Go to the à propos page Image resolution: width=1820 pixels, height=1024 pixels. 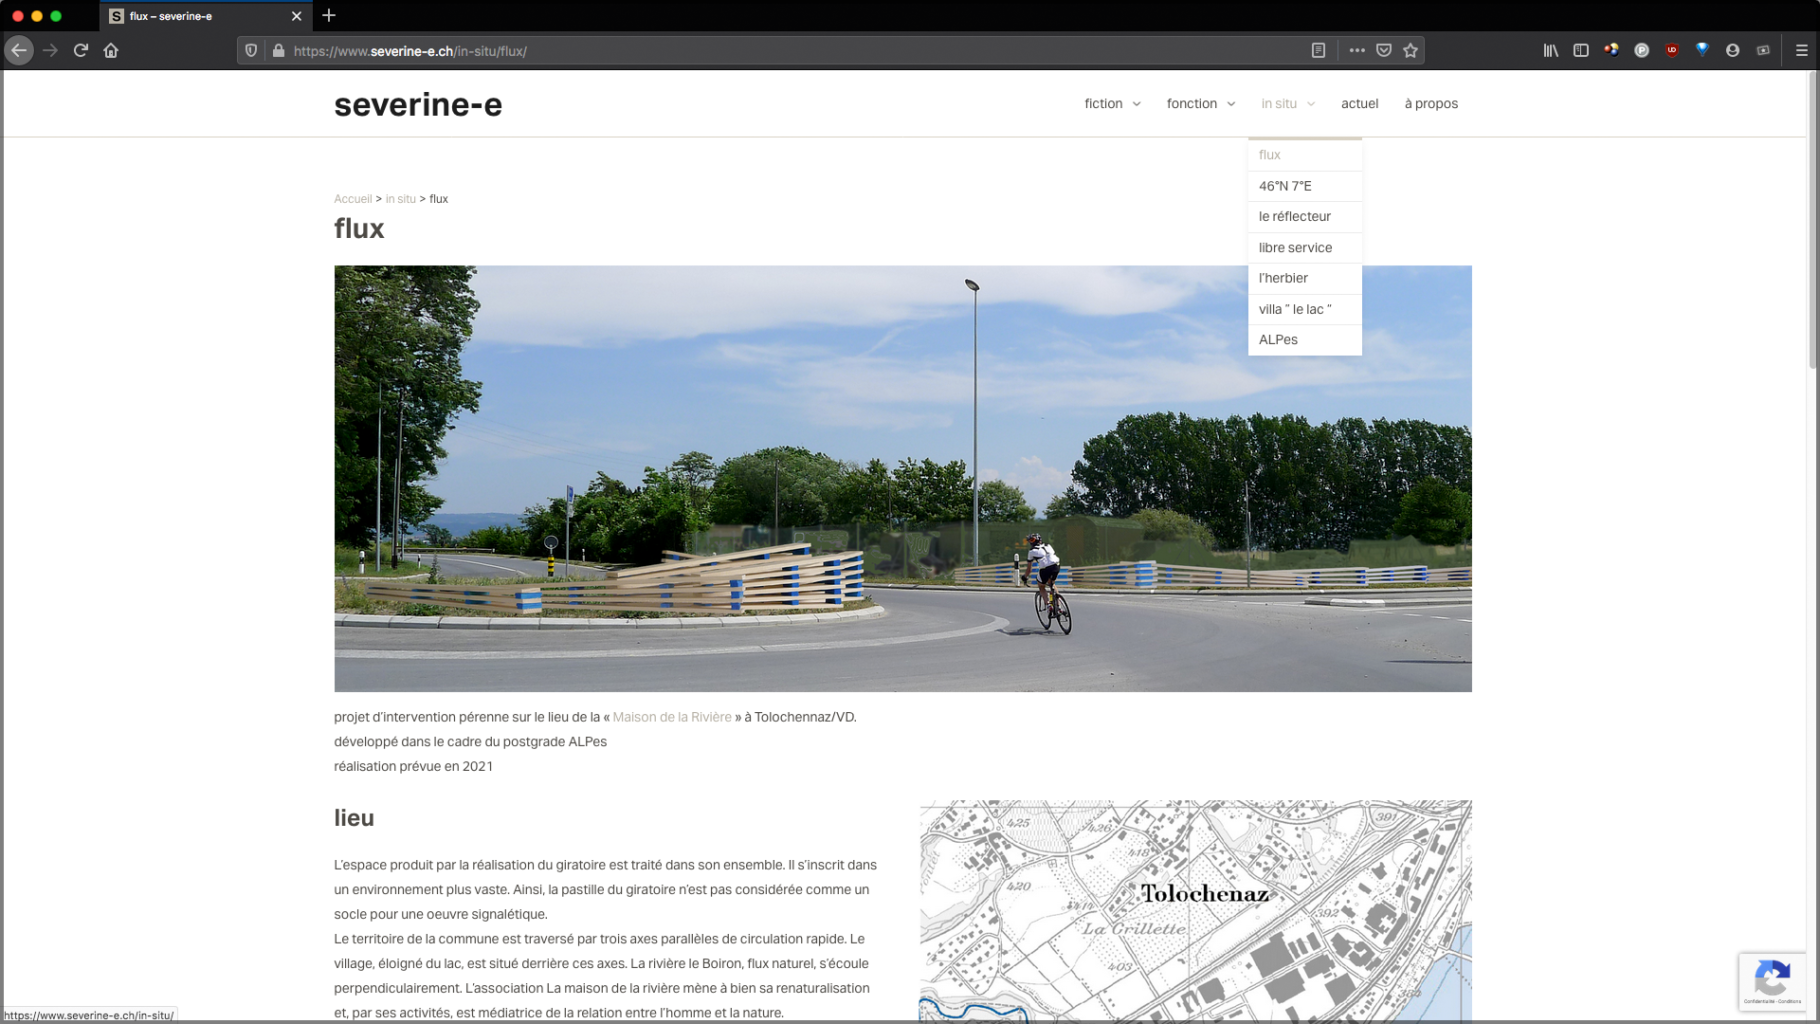coord(1431,103)
